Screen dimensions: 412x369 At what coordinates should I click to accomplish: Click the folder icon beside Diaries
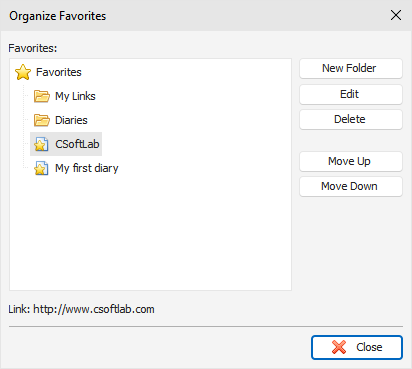point(42,120)
